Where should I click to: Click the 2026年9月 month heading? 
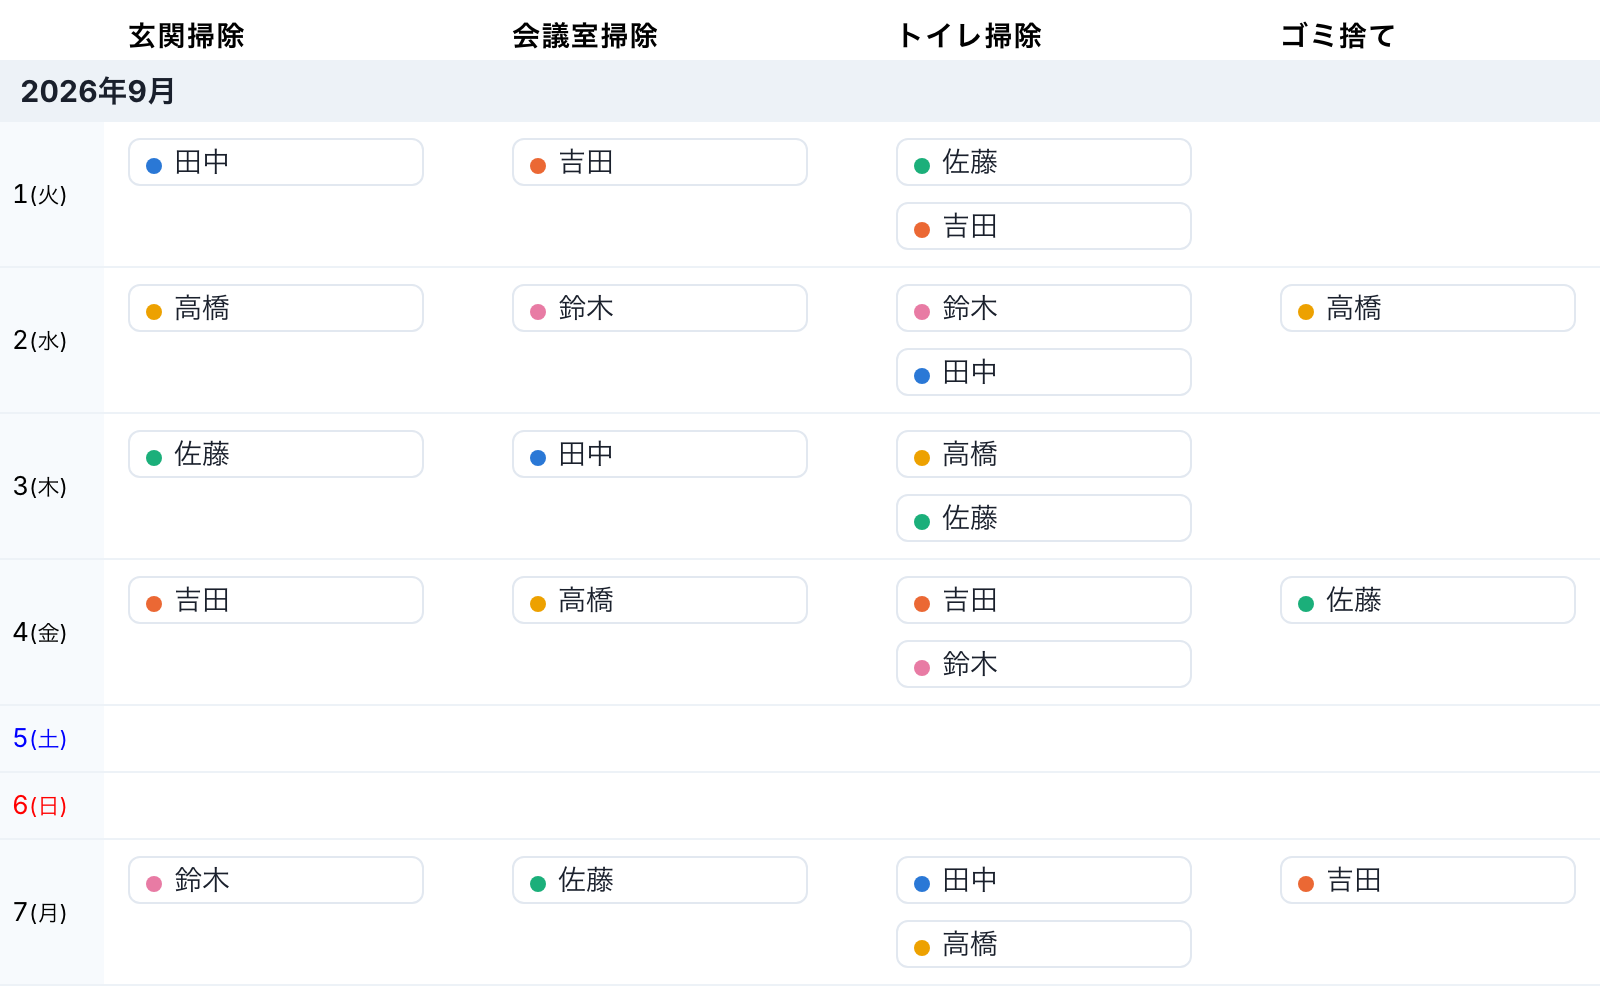point(98,91)
